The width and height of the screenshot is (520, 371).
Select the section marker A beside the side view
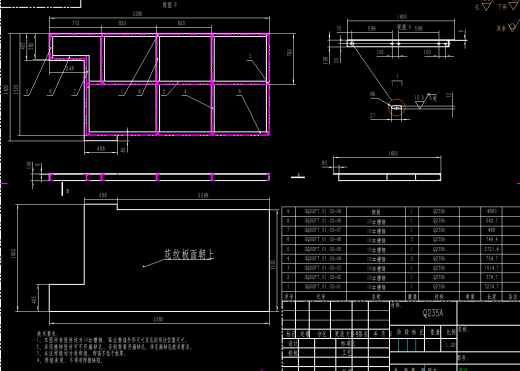[x=298, y=176]
